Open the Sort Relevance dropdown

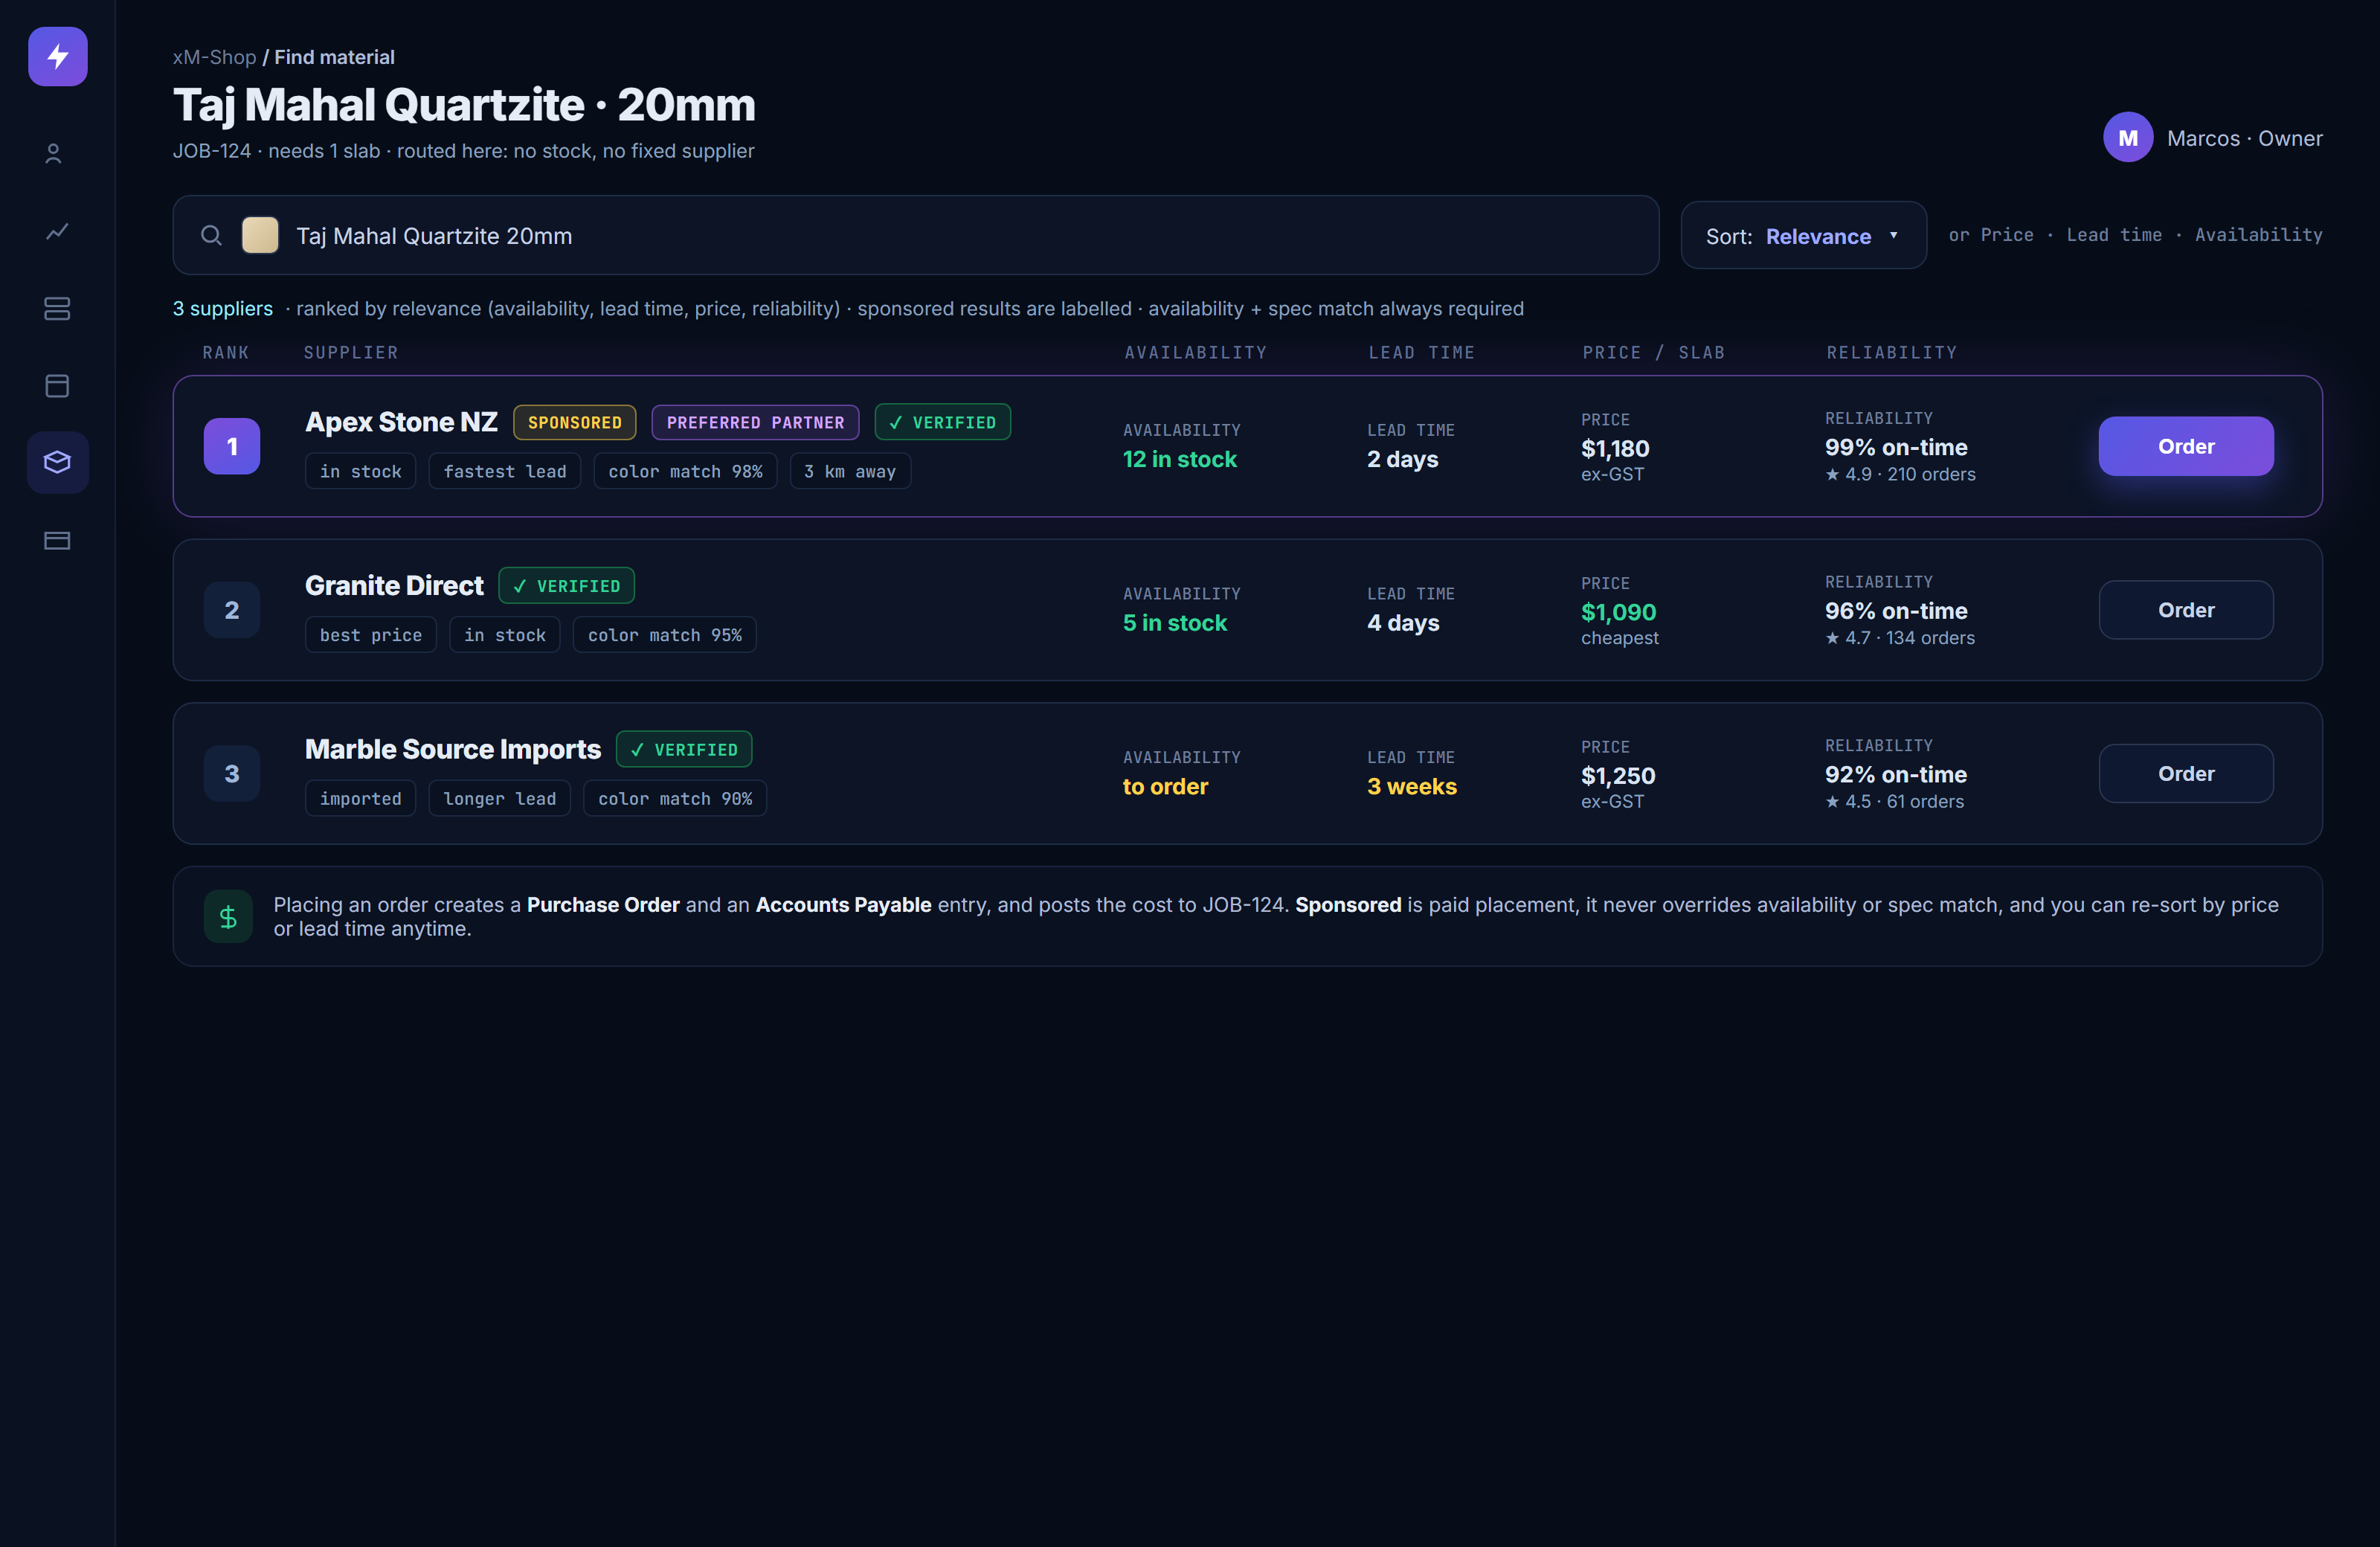[1803, 235]
